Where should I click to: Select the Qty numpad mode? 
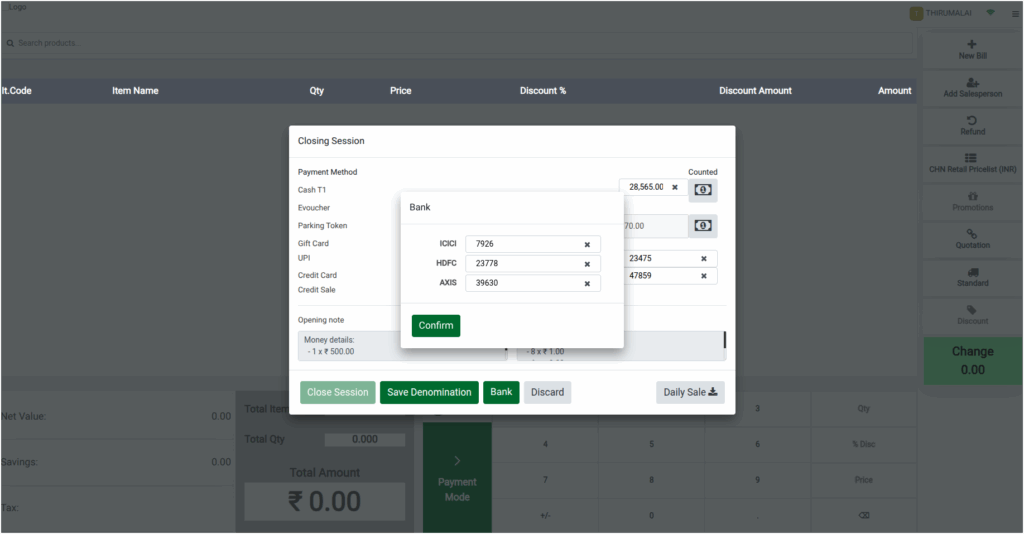[863, 409]
